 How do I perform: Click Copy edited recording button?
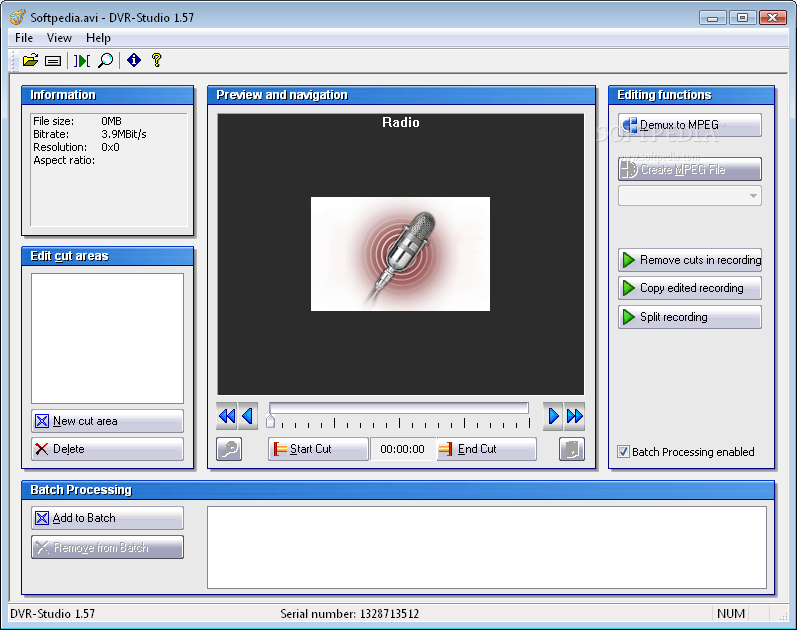690,288
